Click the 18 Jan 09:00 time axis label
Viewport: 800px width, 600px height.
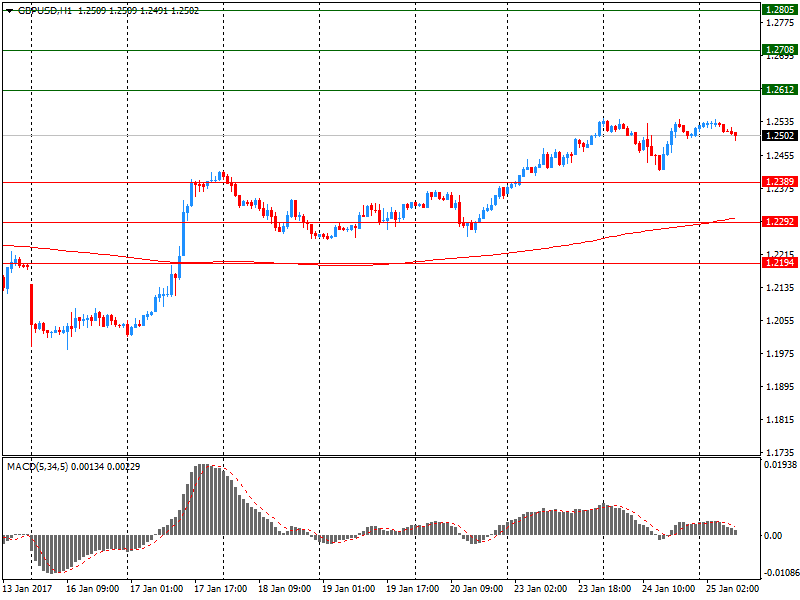pos(285,589)
